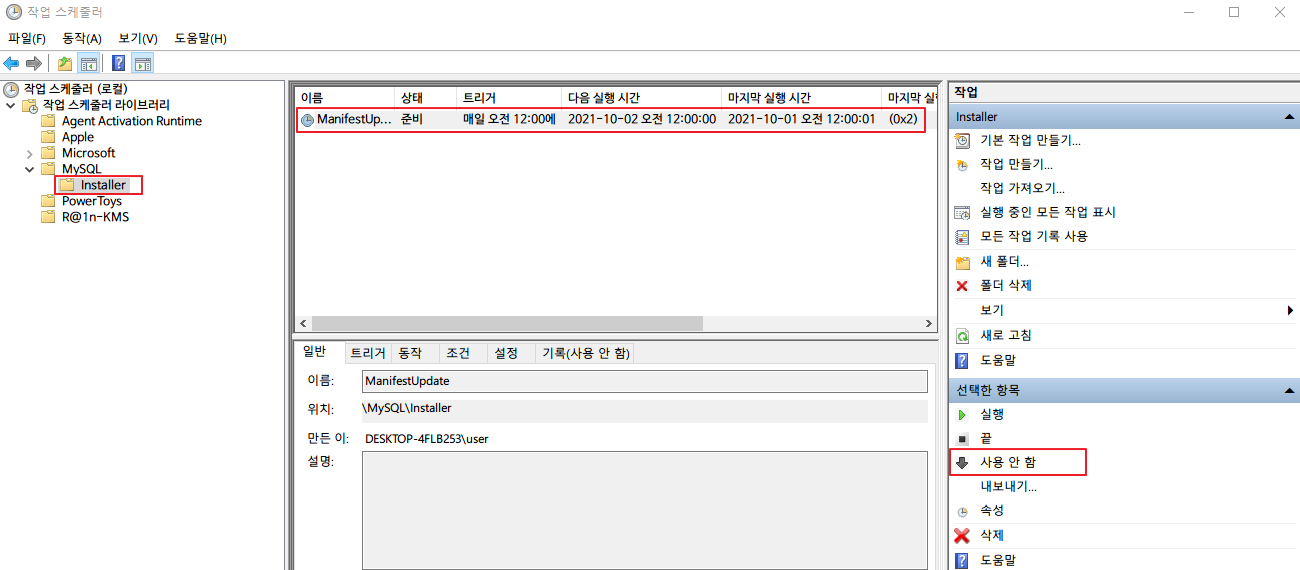
Task: Click the Forward arrow toolbar icon
Action: [x=34, y=63]
